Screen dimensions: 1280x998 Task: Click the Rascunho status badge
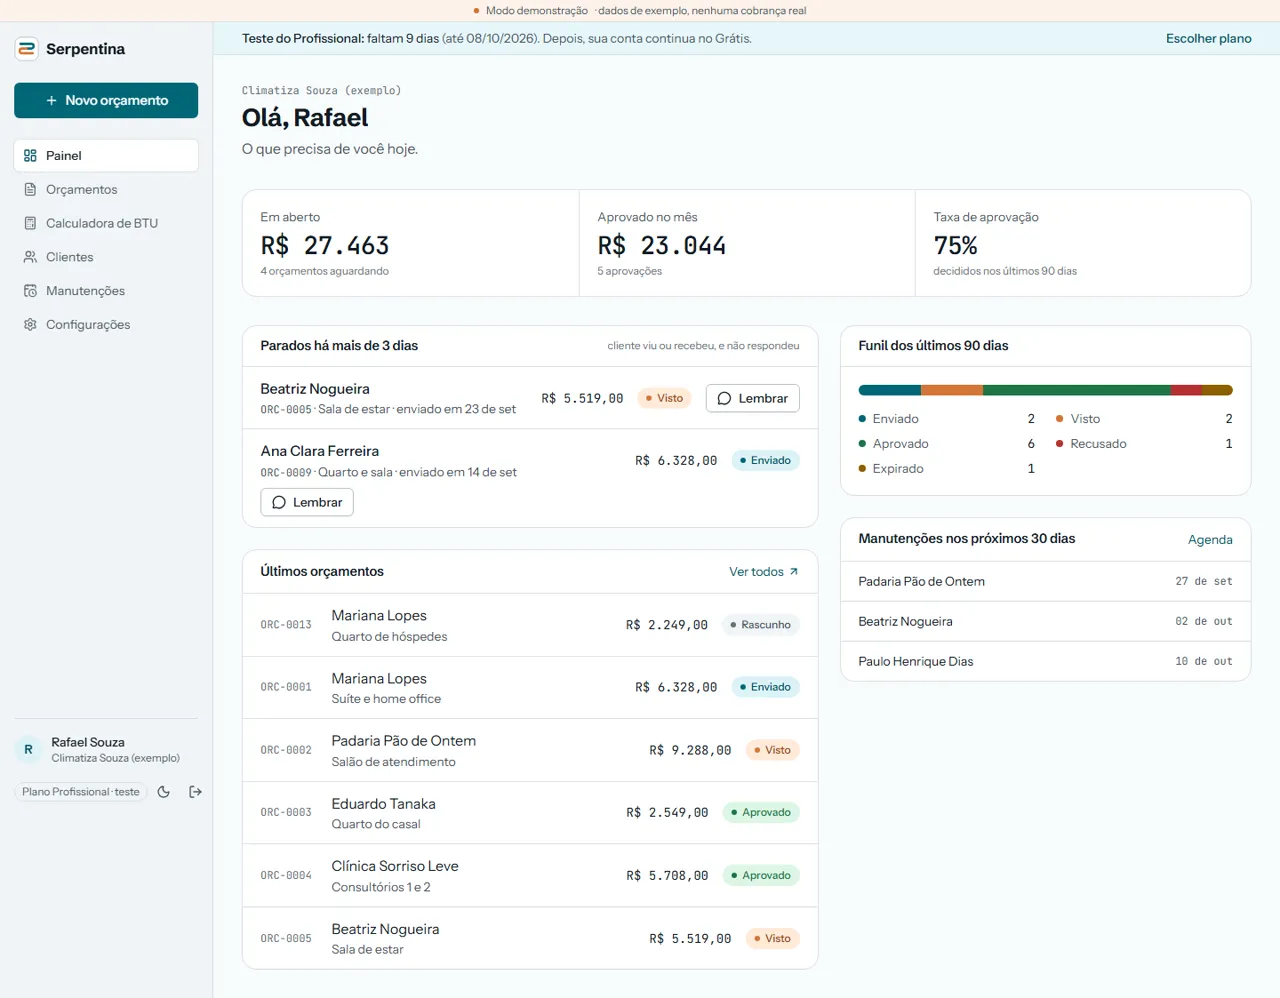760,625
